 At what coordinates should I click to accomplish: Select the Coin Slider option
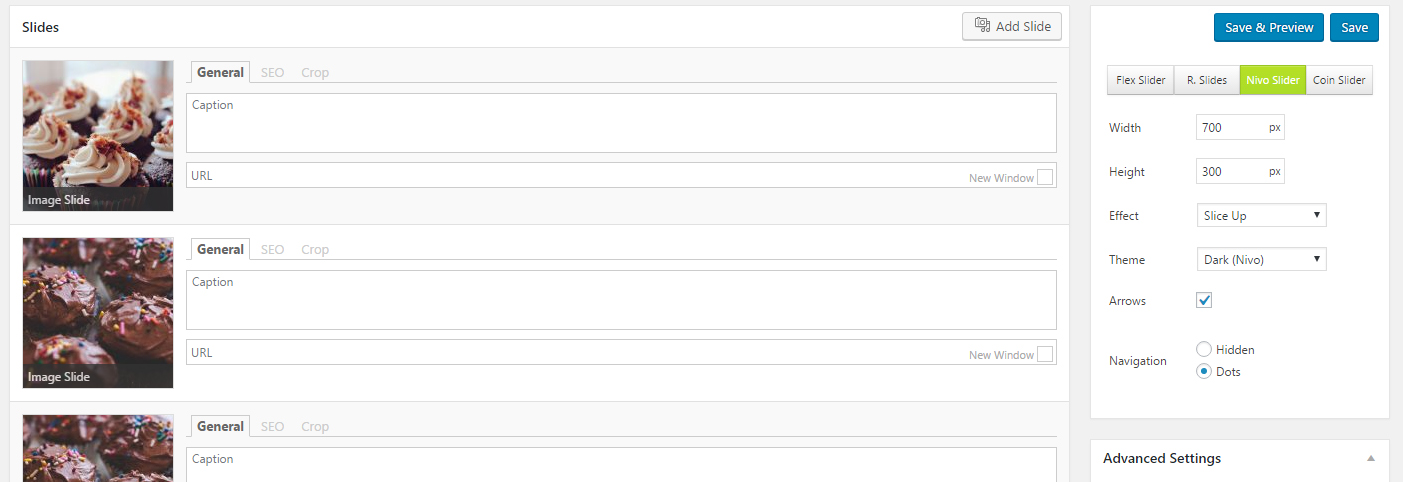click(1339, 80)
